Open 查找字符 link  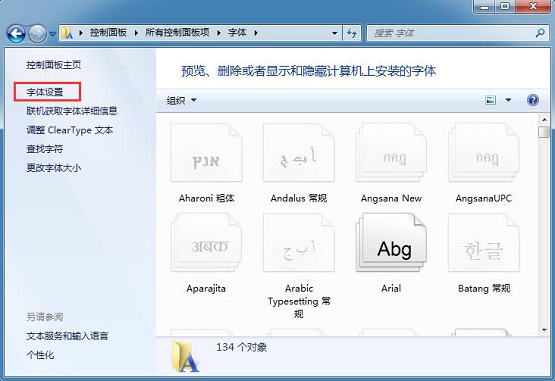point(45,149)
